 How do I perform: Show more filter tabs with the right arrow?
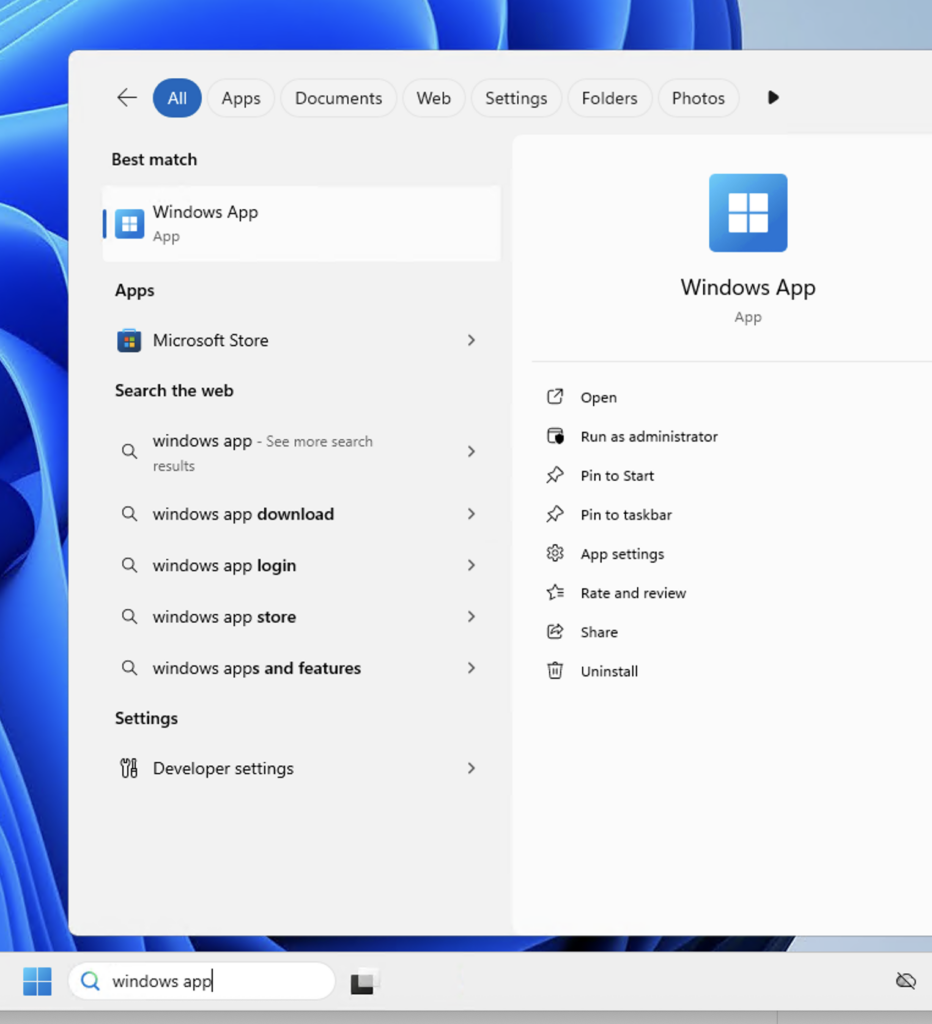772,98
